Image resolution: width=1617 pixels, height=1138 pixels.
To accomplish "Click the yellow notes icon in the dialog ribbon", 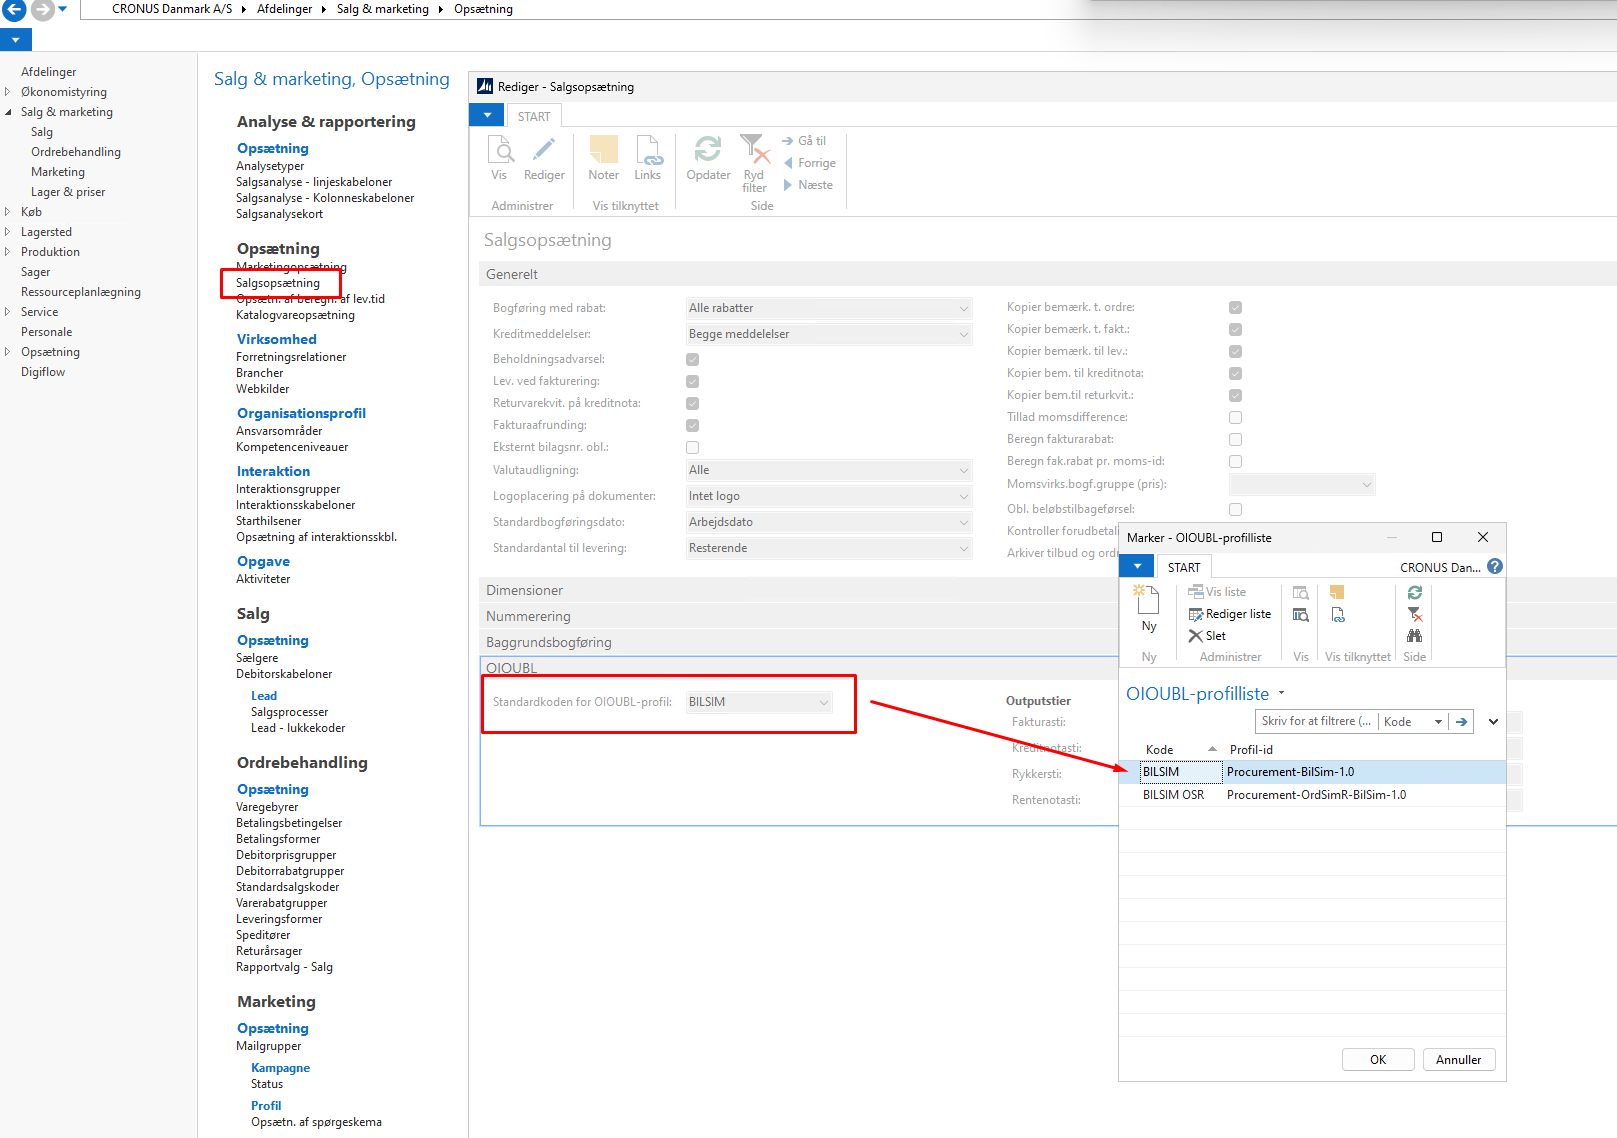I will pos(1337,593).
